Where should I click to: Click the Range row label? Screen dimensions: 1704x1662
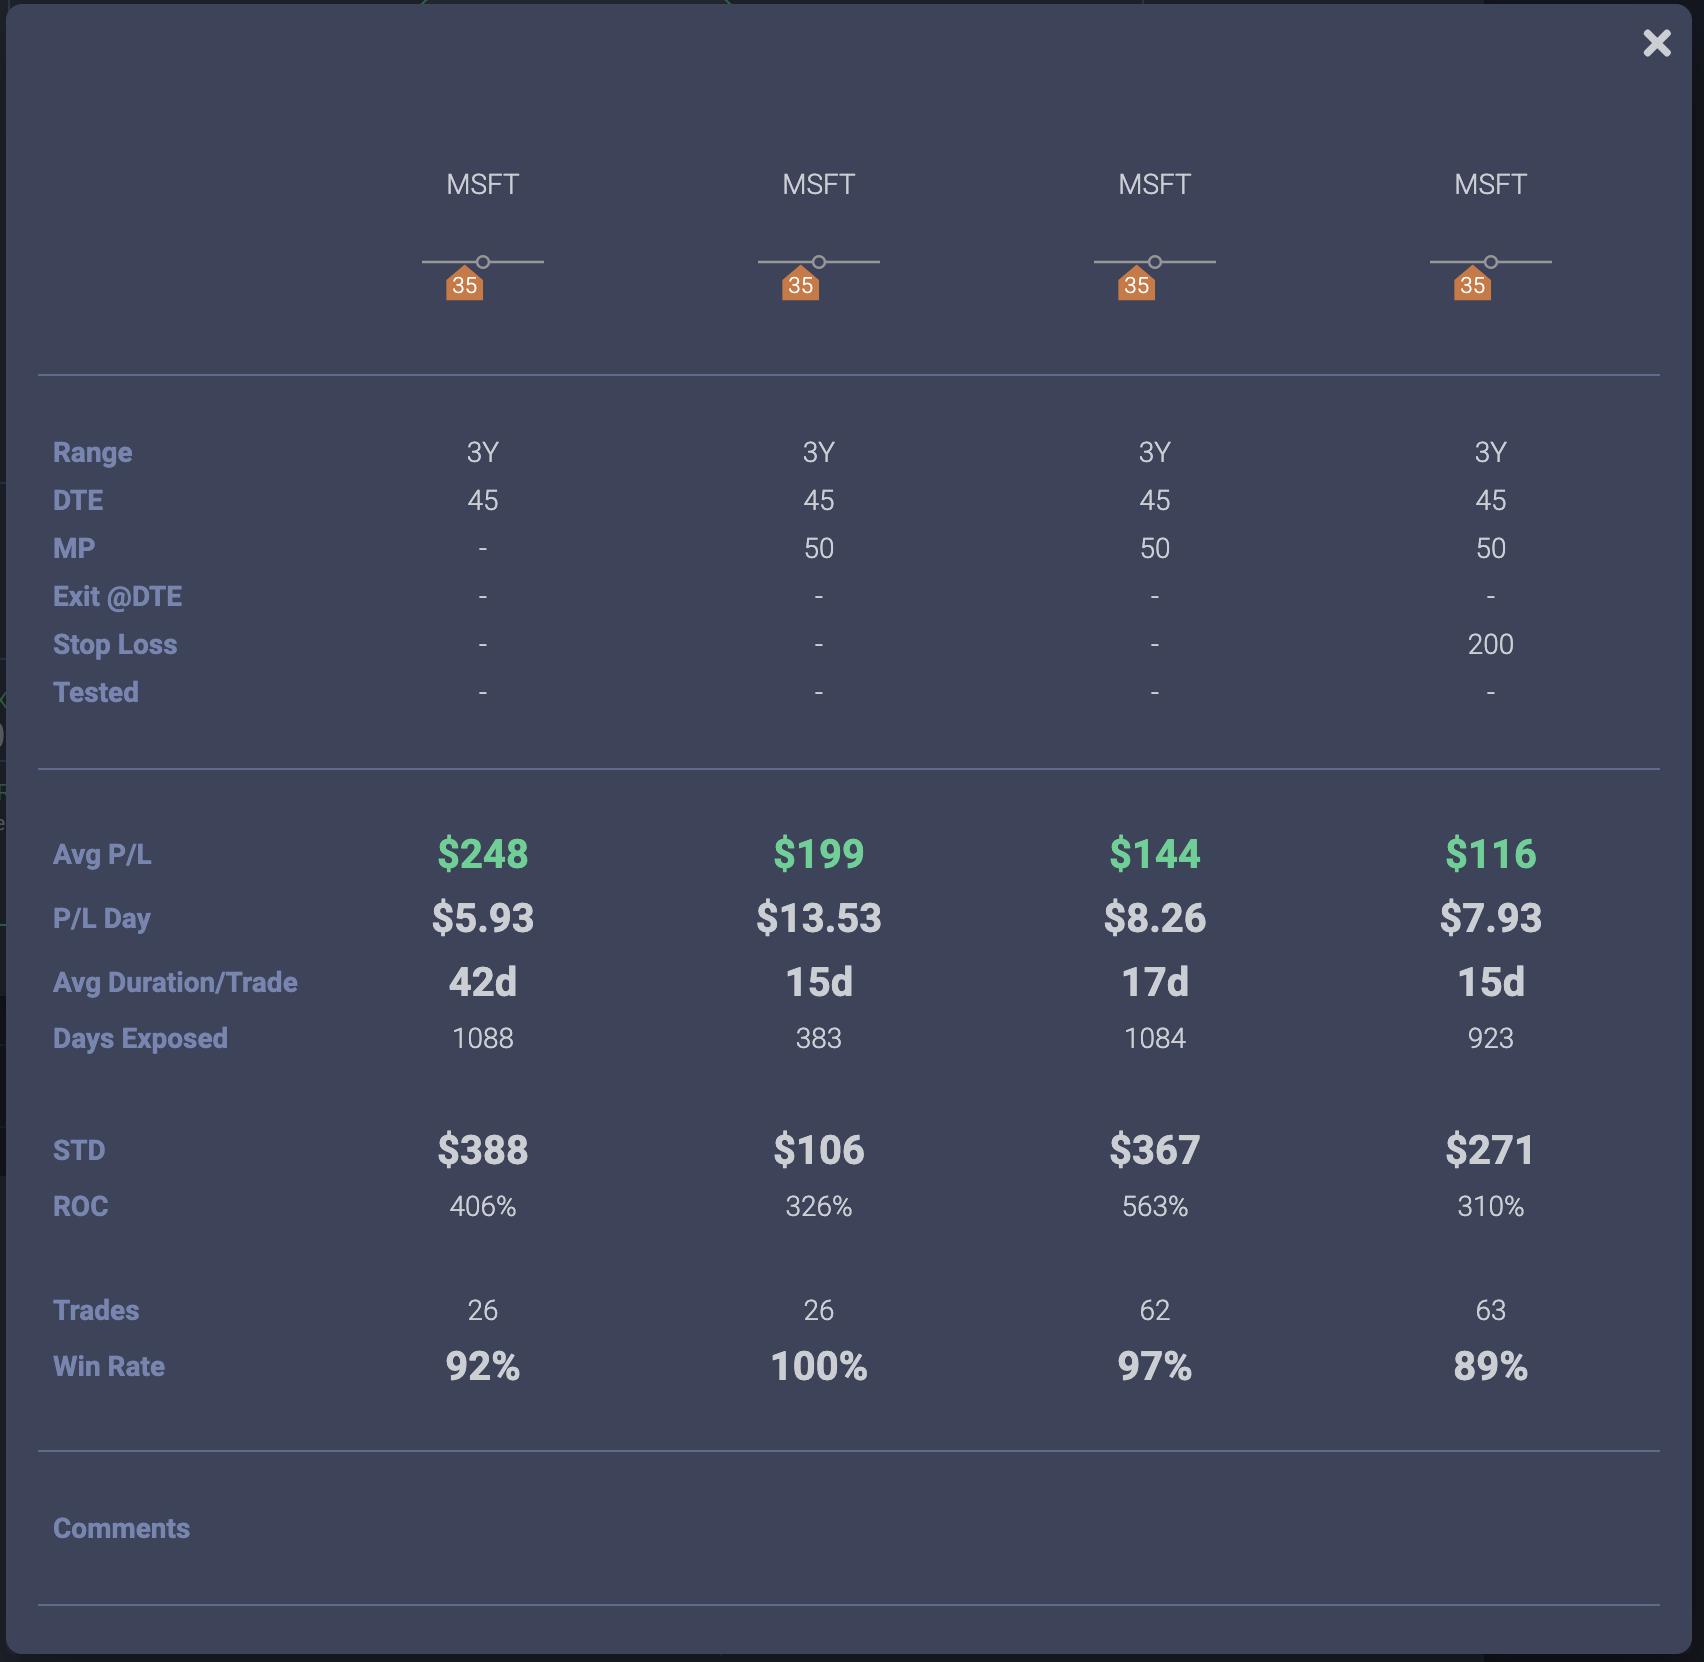[x=92, y=452]
